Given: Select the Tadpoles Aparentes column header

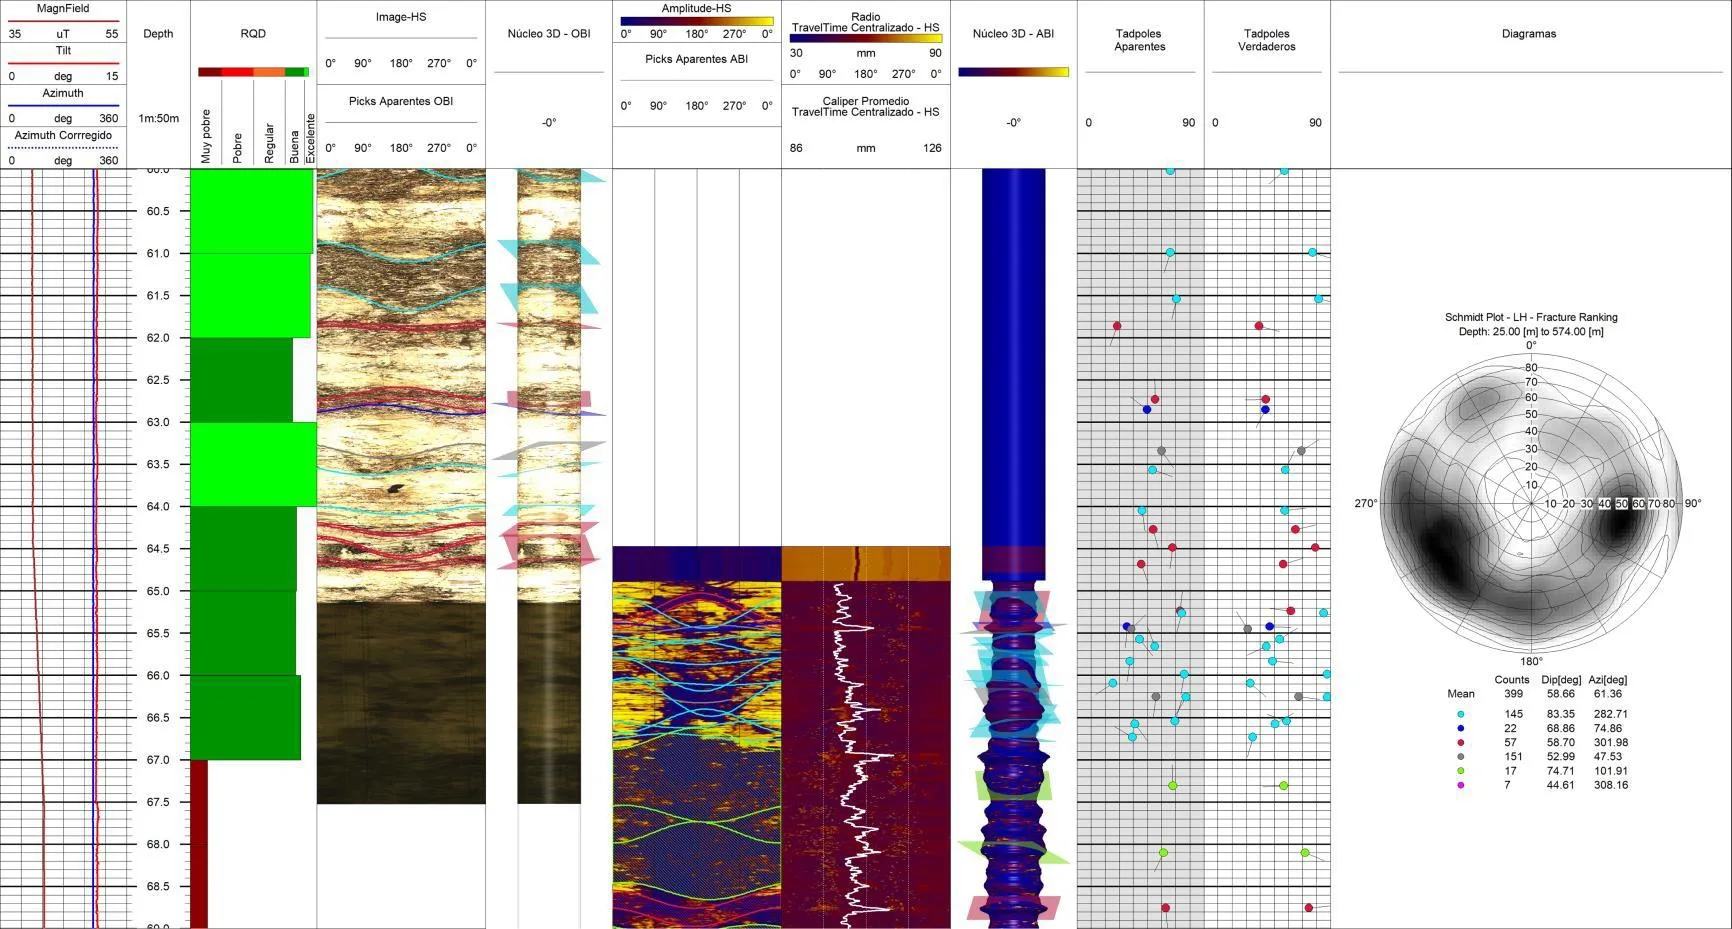Looking at the screenshot, I should (1140, 40).
